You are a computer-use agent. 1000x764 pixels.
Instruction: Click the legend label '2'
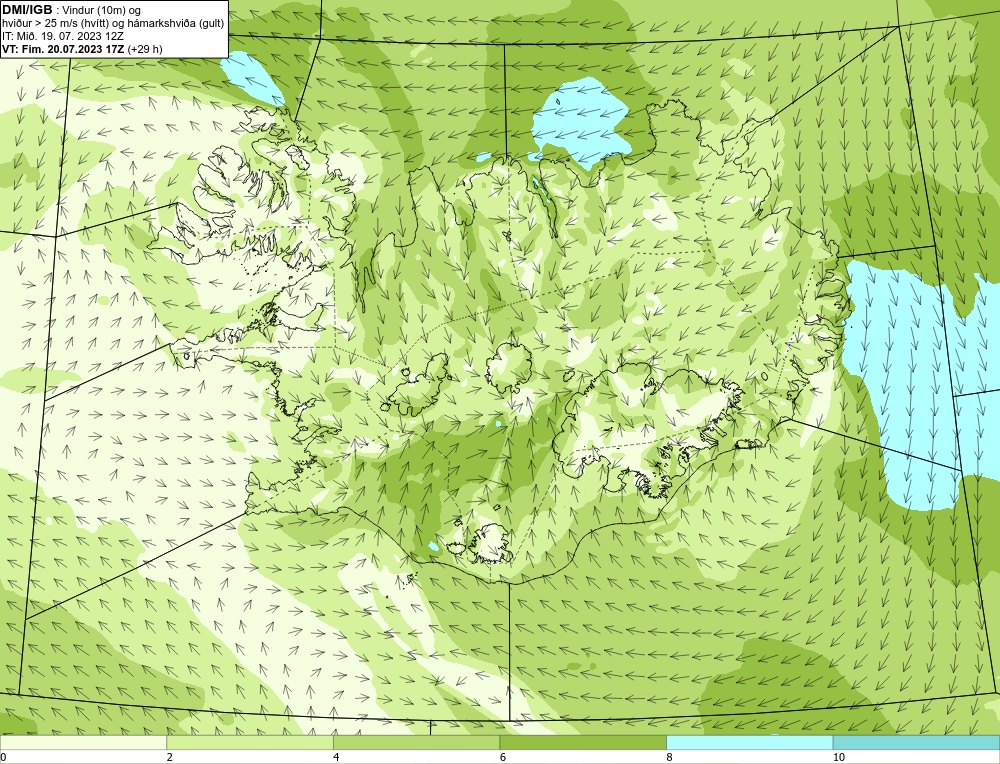click(x=170, y=757)
